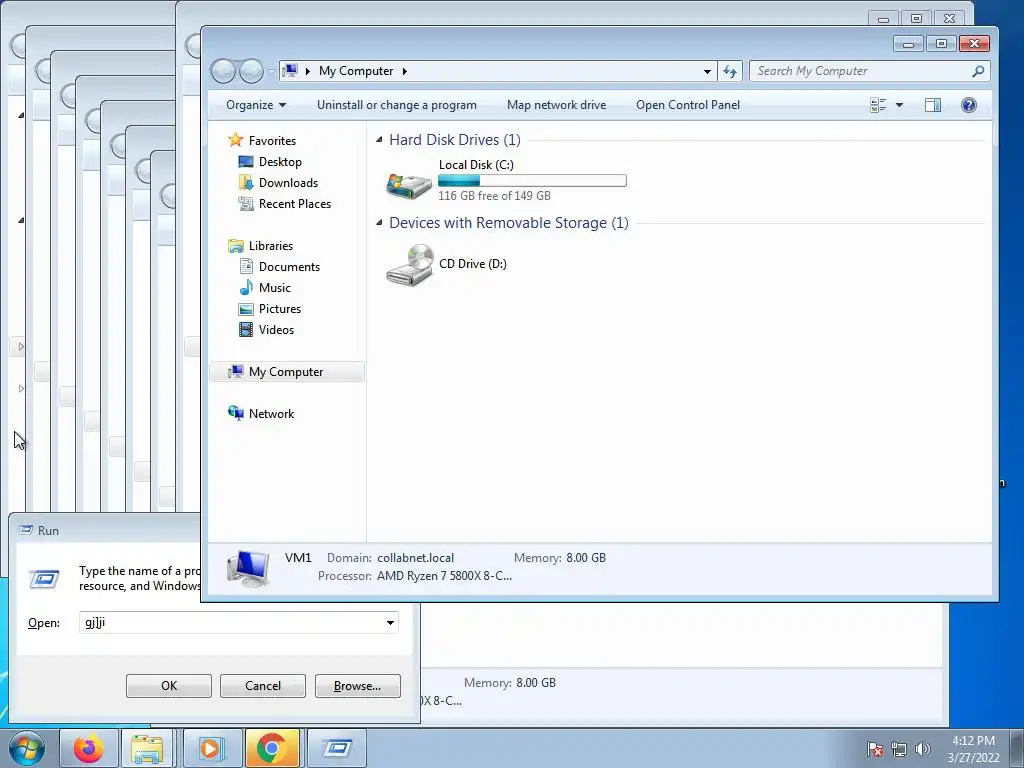
Task: Open the Organize dropdown menu
Action: point(256,105)
